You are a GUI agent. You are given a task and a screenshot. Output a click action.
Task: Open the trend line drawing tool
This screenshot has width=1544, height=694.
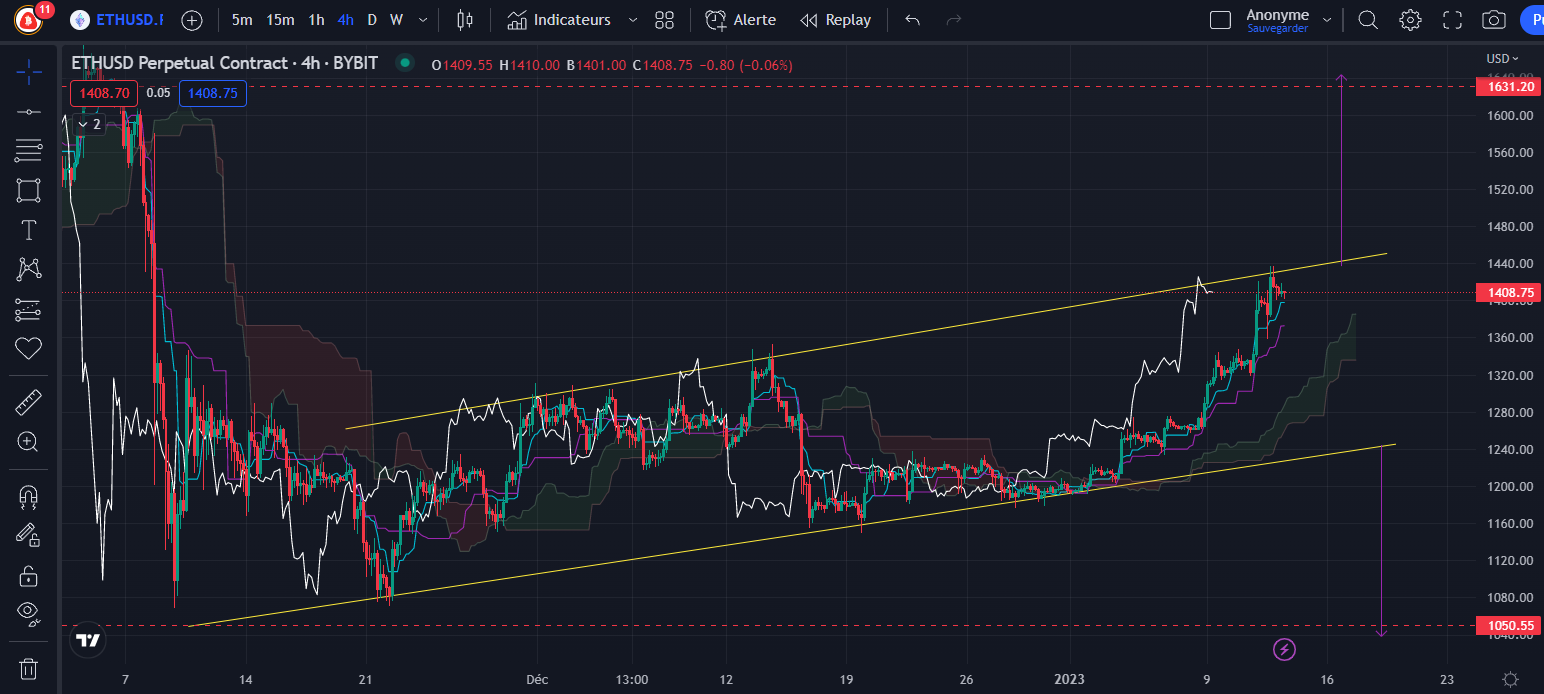point(28,112)
